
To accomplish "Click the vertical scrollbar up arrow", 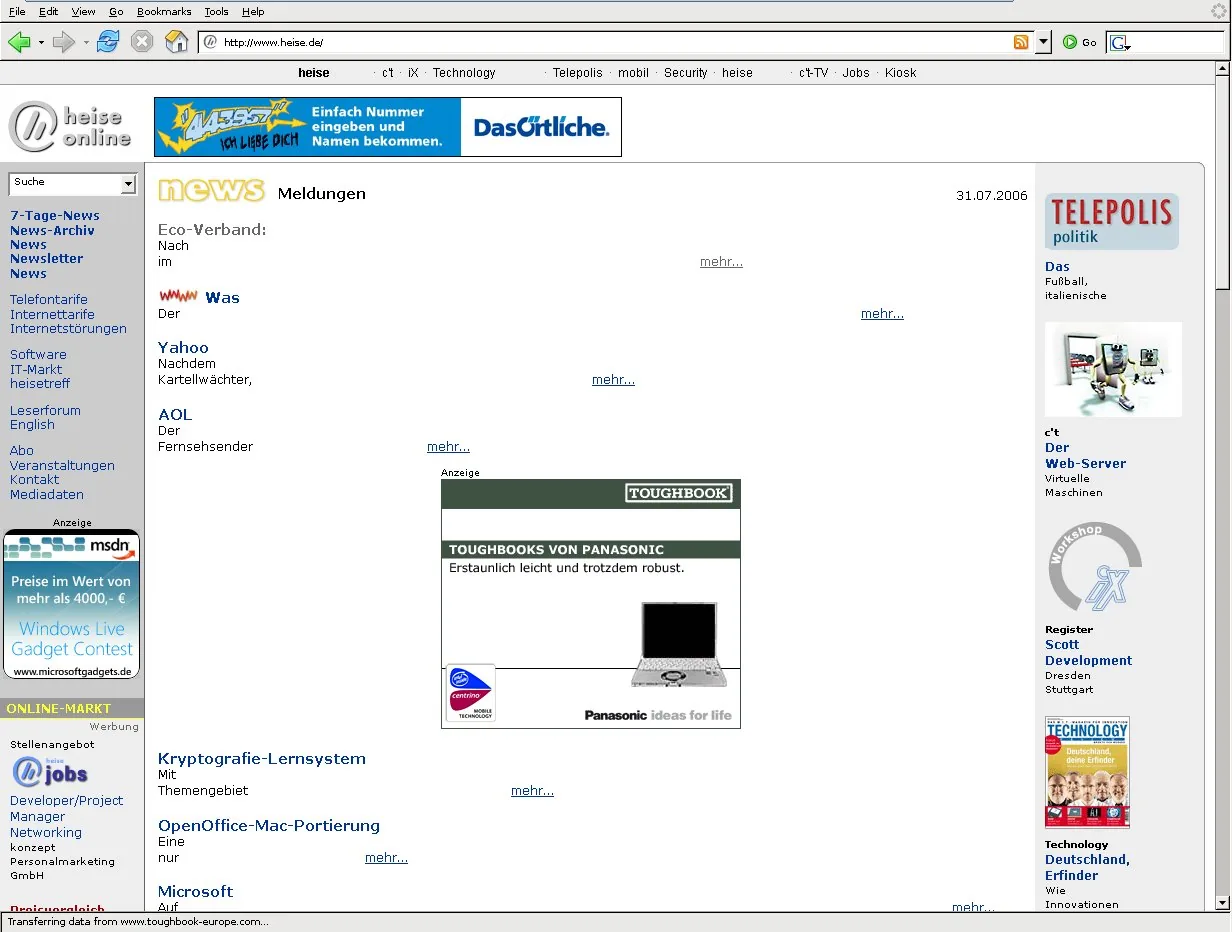I will [x=1222, y=70].
